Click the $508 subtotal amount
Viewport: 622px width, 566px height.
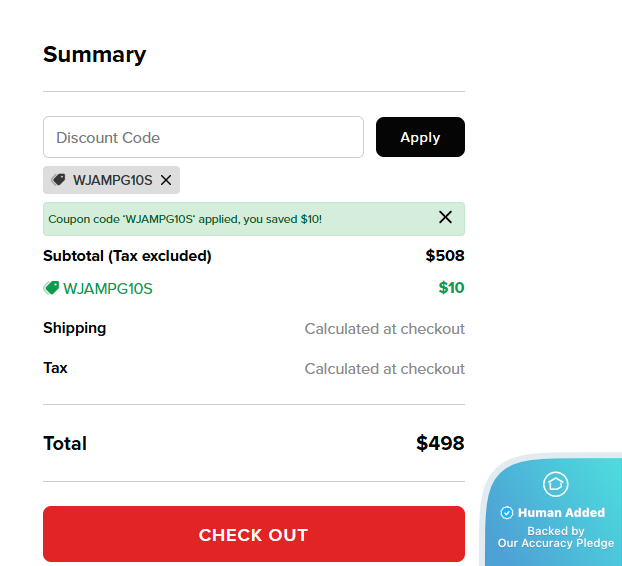(445, 256)
